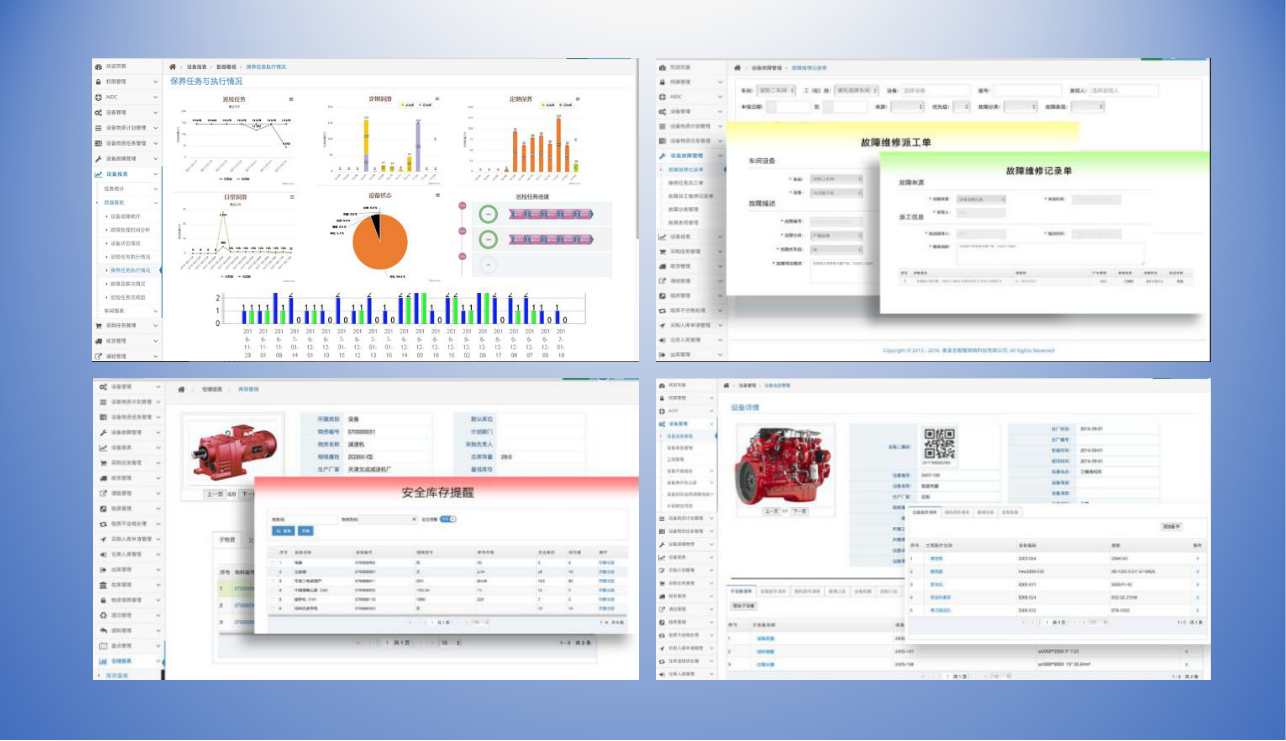1286x741 pixels.
Task: Check first row checkbox in 安全库存提醒 table
Action: click(x=273, y=563)
